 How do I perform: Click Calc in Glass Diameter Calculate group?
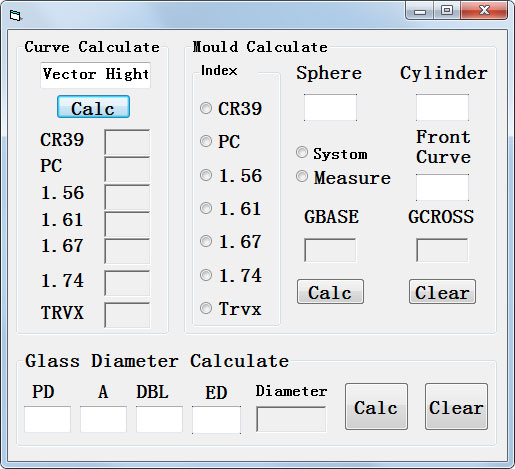(376, 406)
